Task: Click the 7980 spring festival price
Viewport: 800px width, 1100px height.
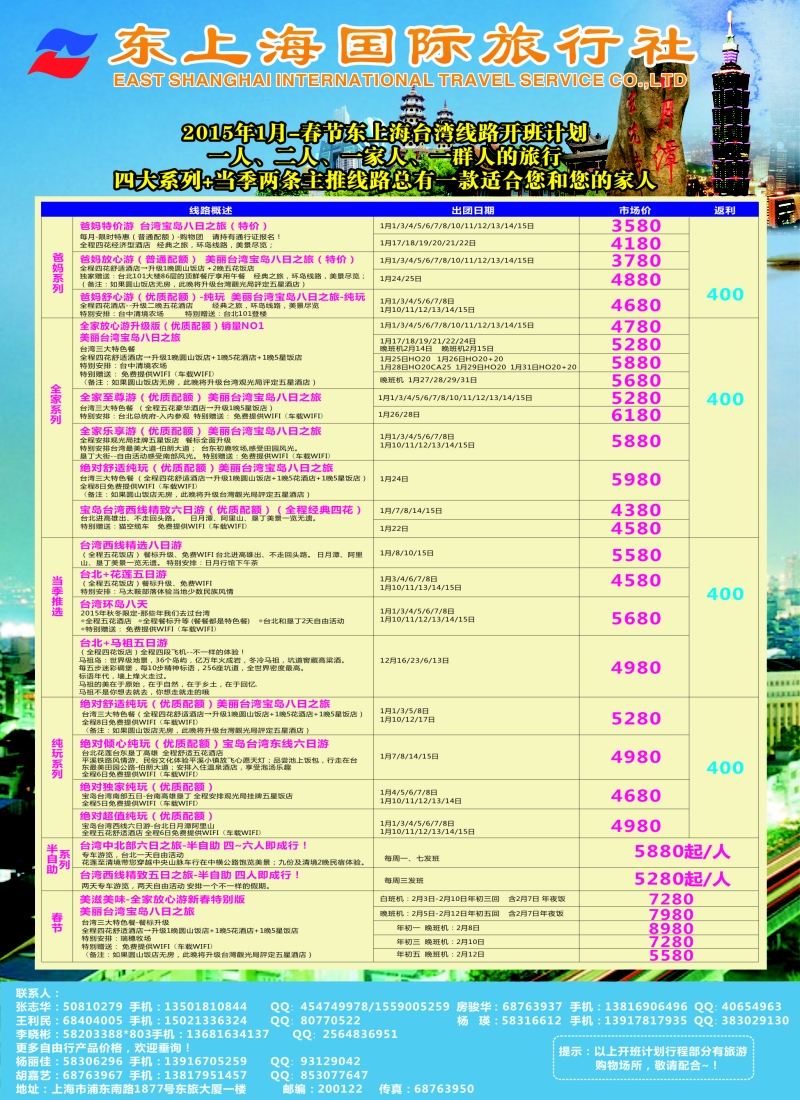Action: pos(671,914)
